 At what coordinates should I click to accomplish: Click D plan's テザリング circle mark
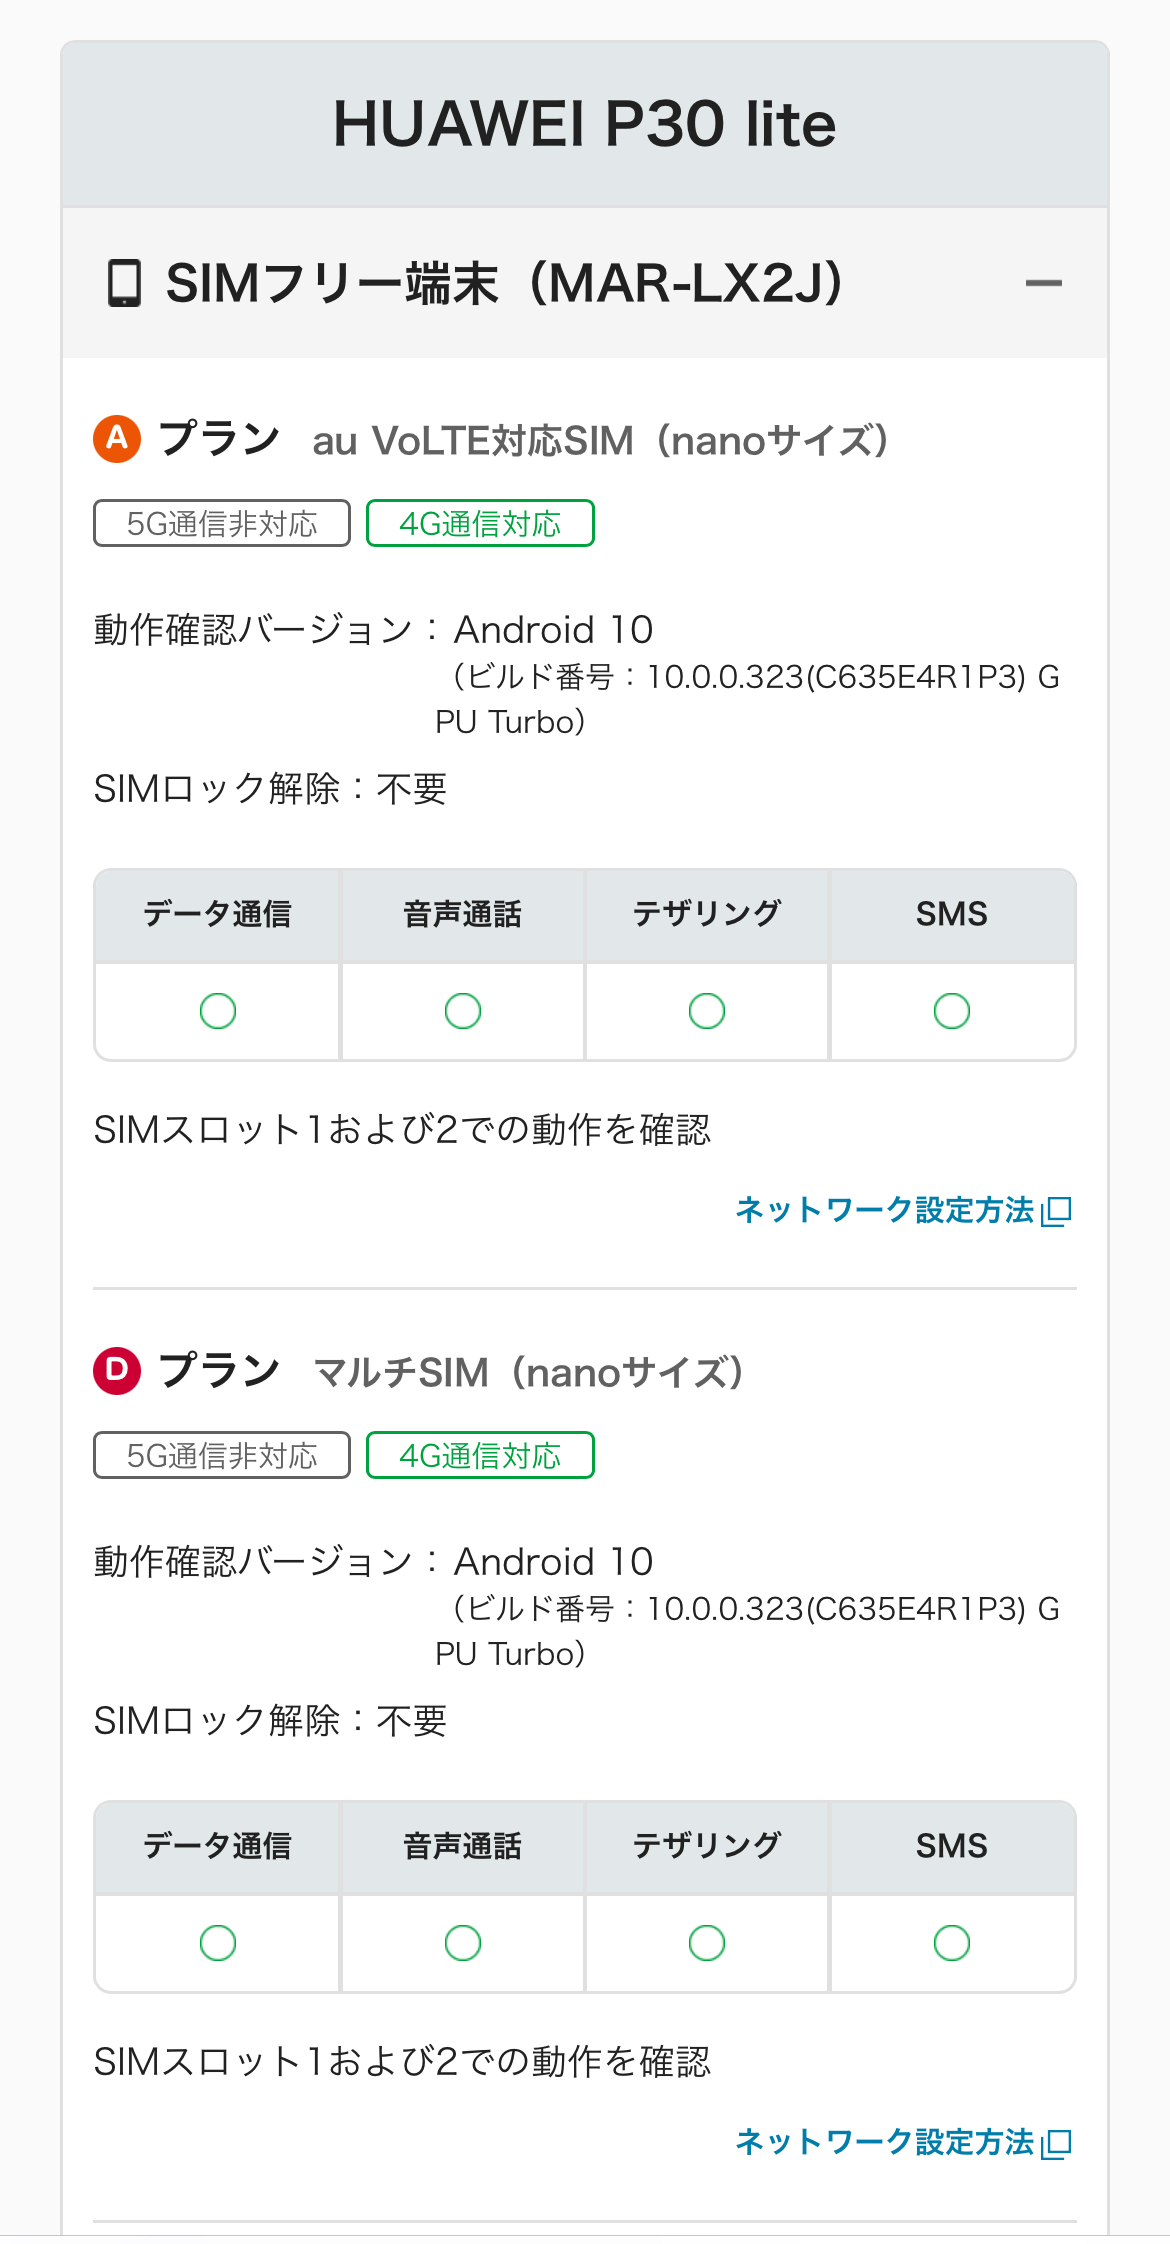707,1943
